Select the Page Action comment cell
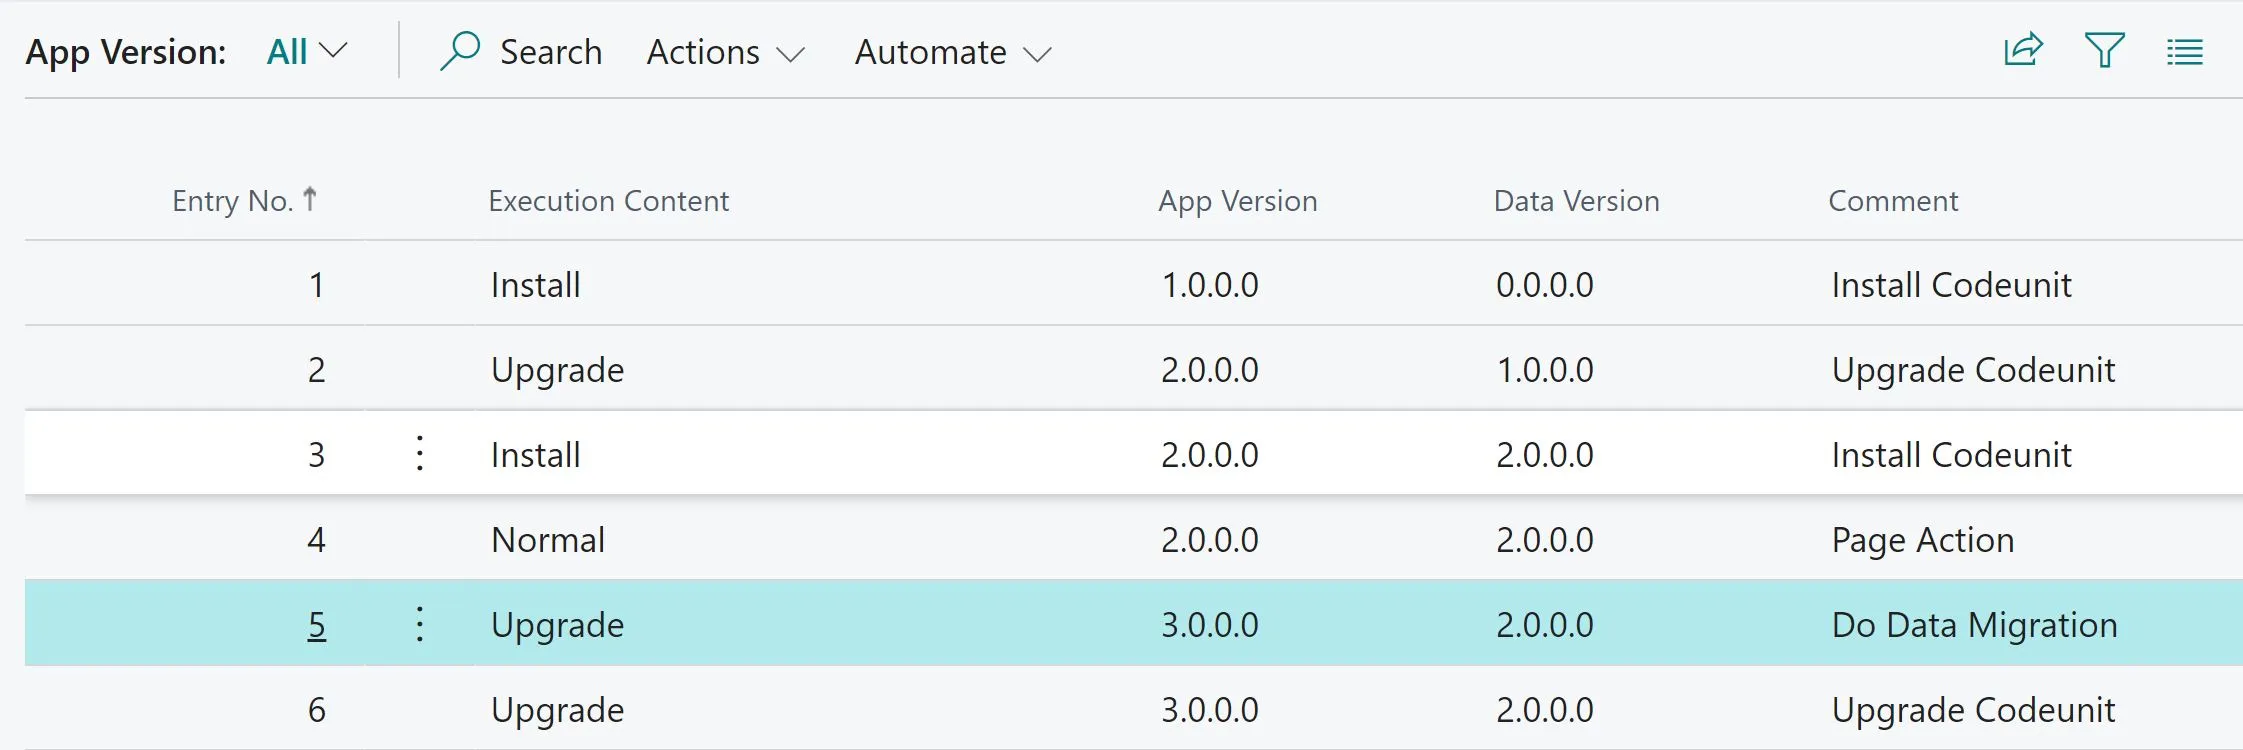The width and height of the screenshot is (2243, 750). pos(1922,540)
